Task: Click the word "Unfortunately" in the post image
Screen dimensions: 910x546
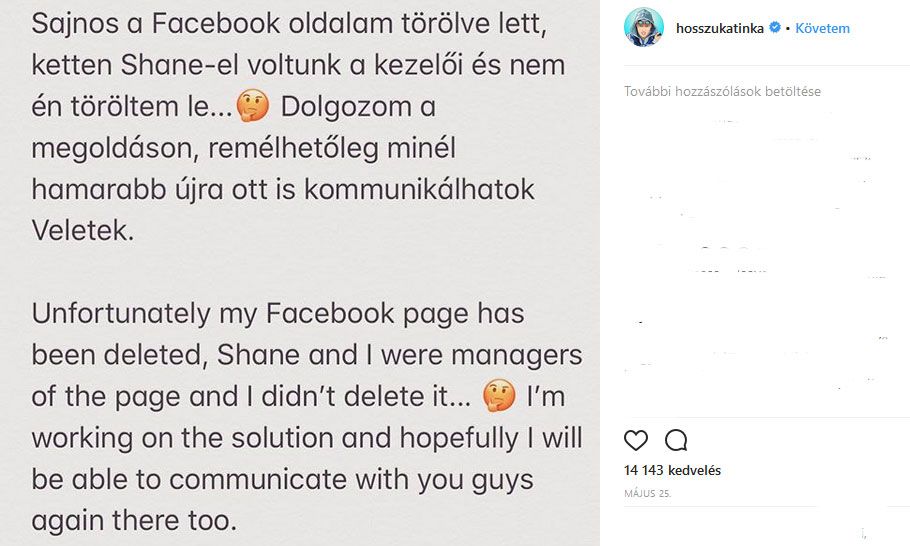Action: (x=121, y=314)
